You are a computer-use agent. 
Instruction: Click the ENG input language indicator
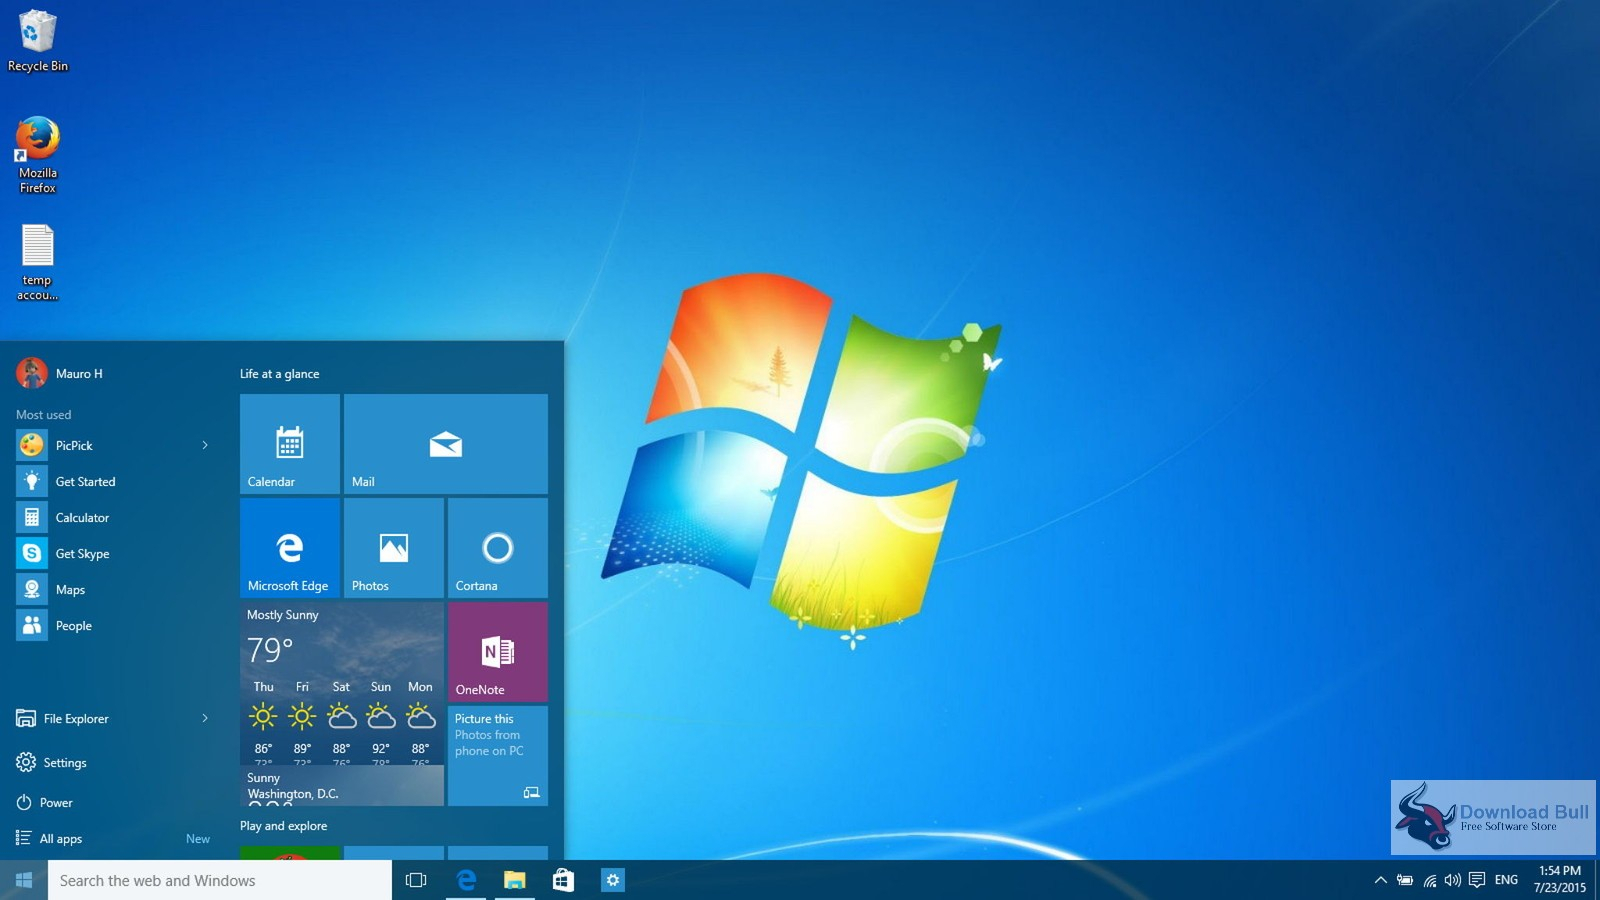click(1506, 880)
